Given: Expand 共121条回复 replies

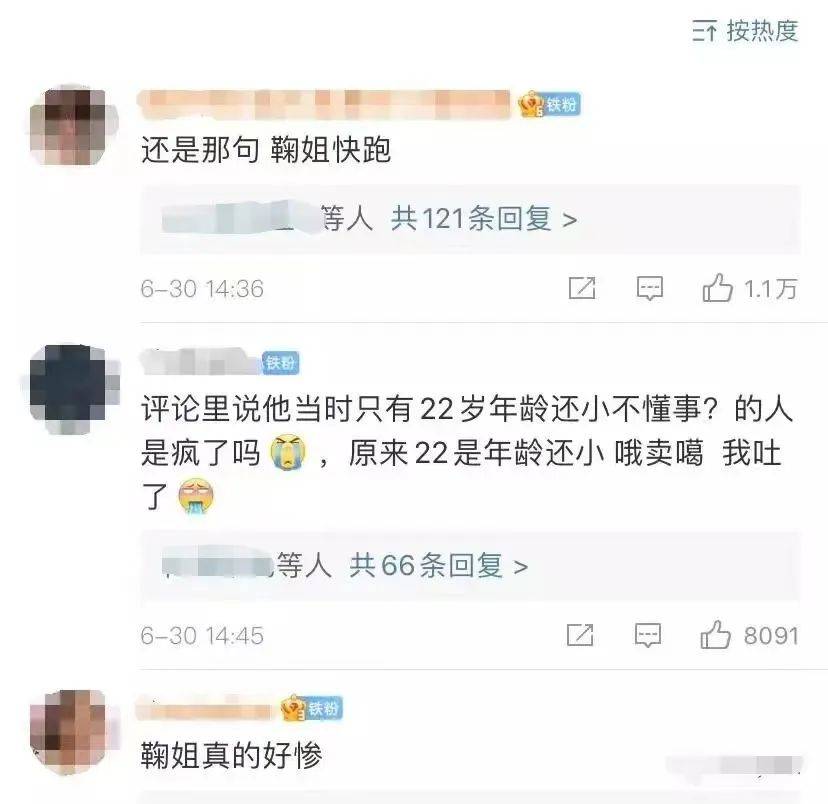Looking at the screenshot, I should (x=484, y=219).
